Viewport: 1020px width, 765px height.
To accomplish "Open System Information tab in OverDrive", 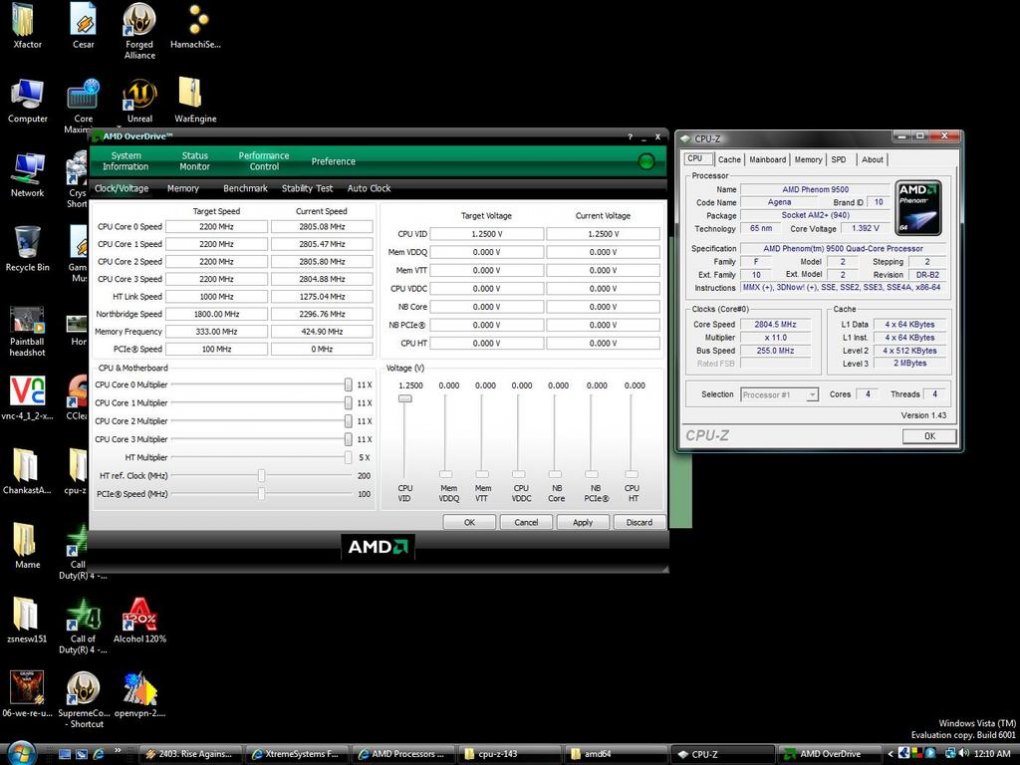I will pos(126,161).
